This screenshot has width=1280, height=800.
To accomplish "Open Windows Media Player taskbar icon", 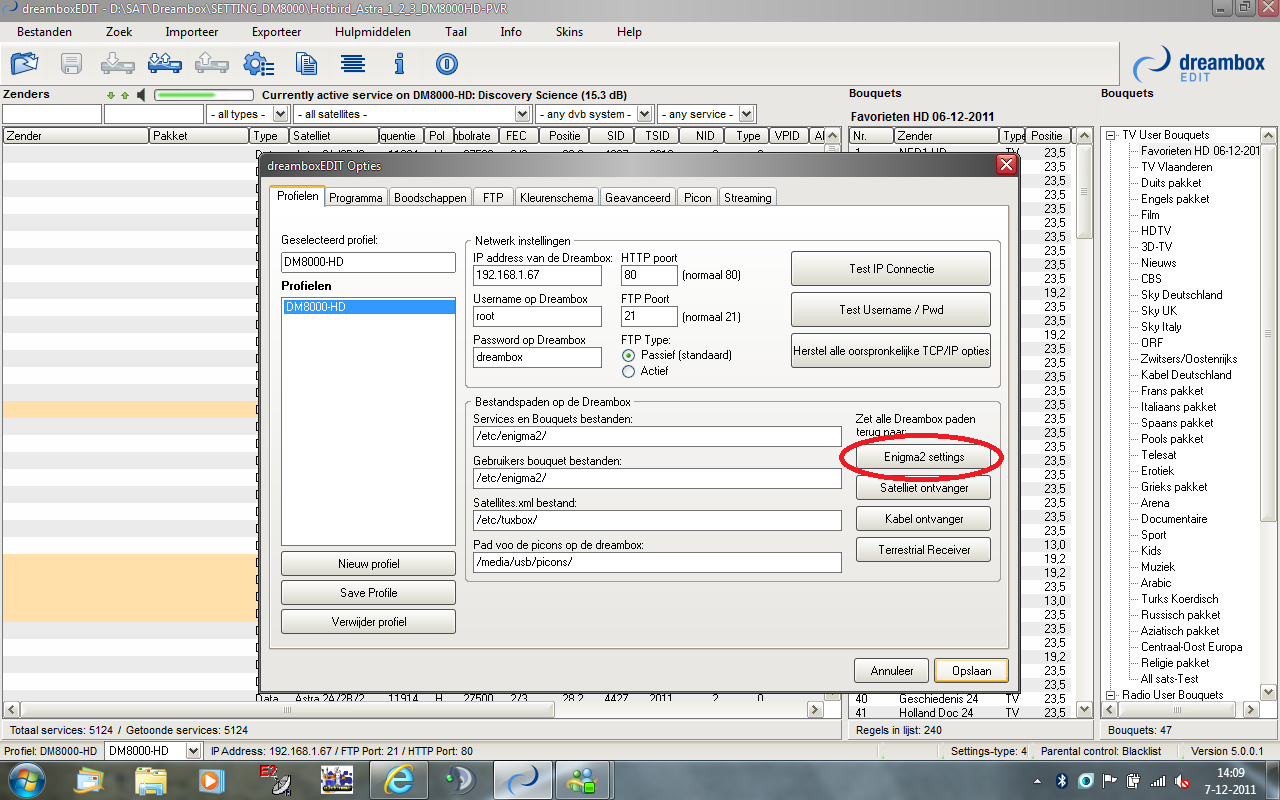I will [212, 779].
